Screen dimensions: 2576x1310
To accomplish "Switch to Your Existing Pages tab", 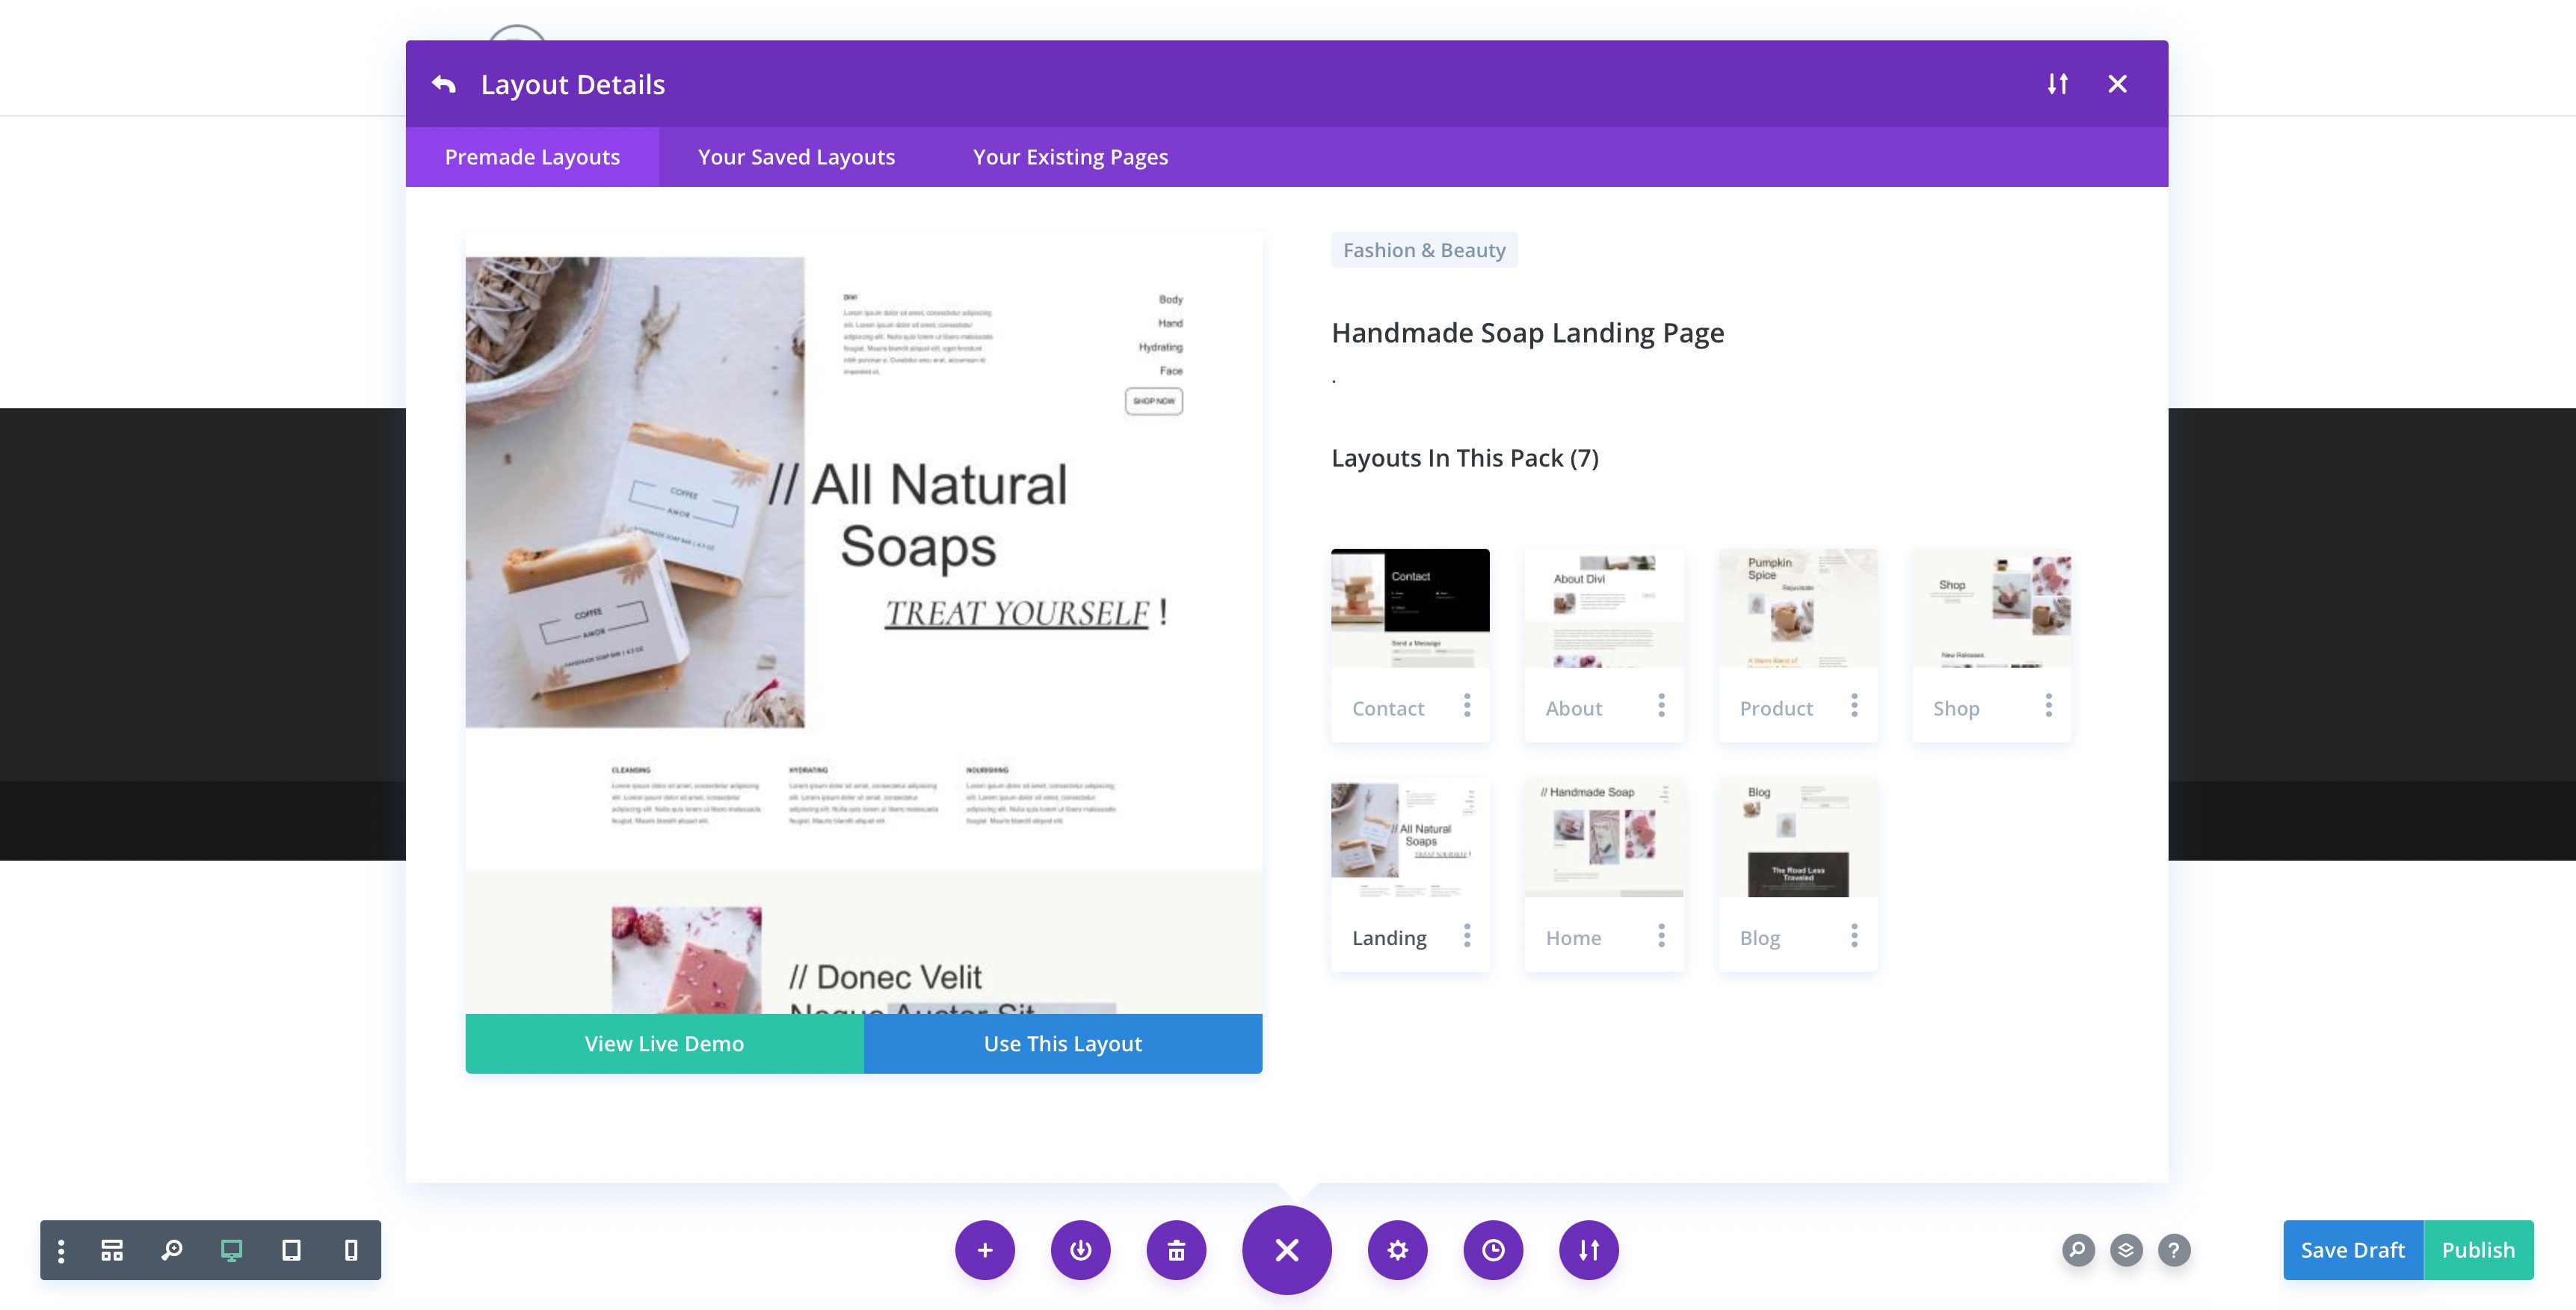I will tap(1070, 156).
